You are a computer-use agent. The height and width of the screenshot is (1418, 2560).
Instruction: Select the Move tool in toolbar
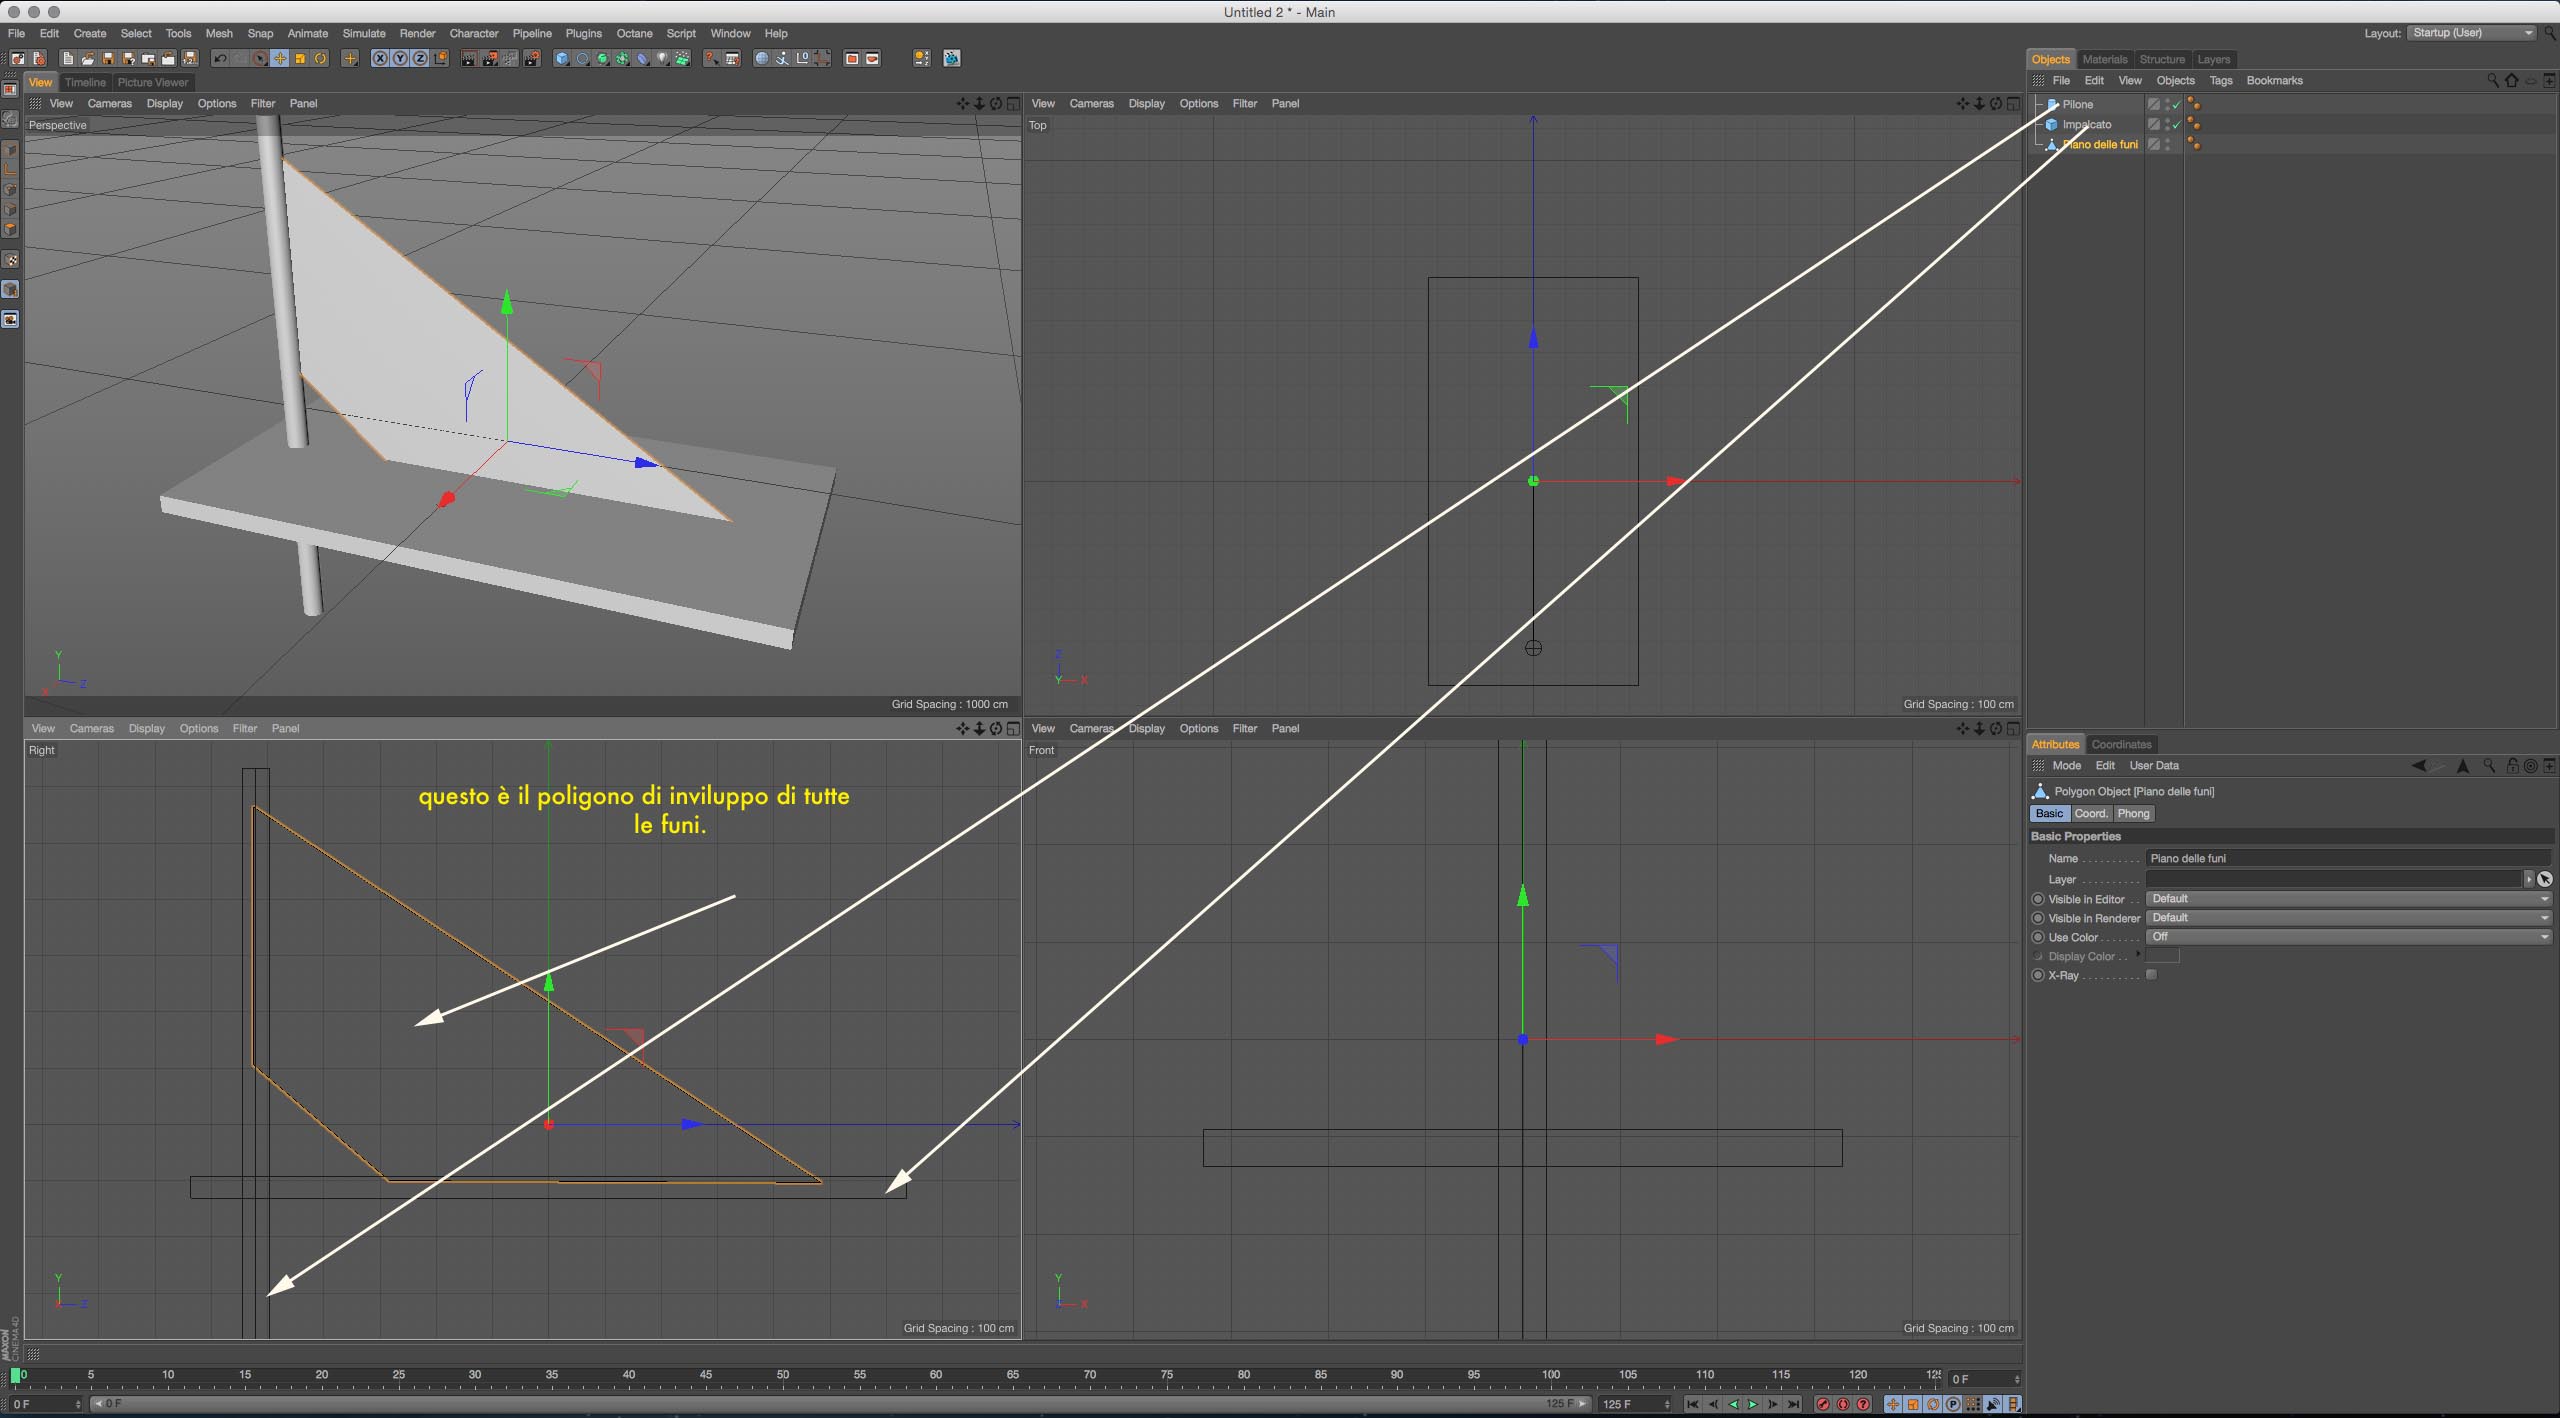click(x=280, y=59)
